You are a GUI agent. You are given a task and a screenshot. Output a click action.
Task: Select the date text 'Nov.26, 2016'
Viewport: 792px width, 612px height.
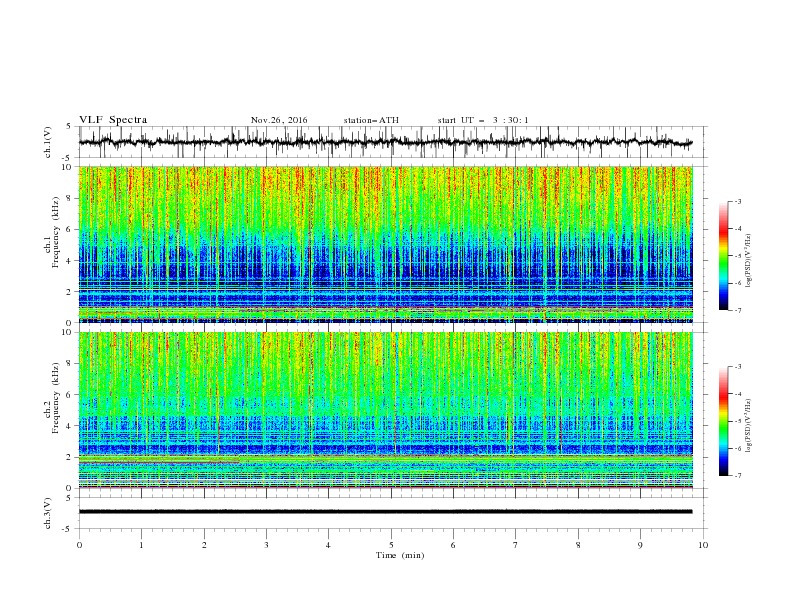pos(279,120)
